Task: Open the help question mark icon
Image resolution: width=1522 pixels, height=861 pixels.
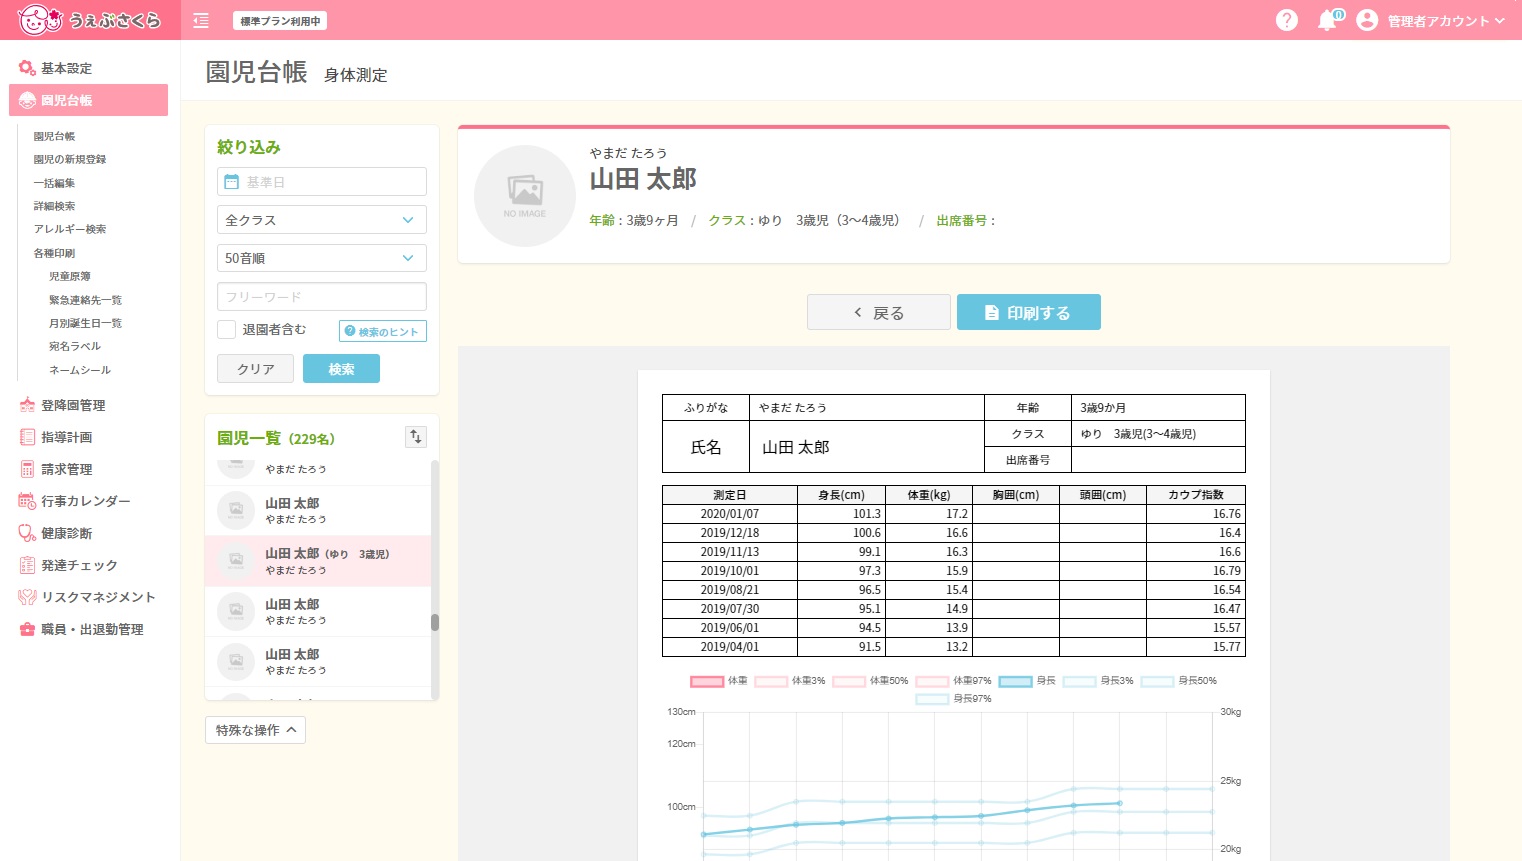Action: click(1287, 20)
